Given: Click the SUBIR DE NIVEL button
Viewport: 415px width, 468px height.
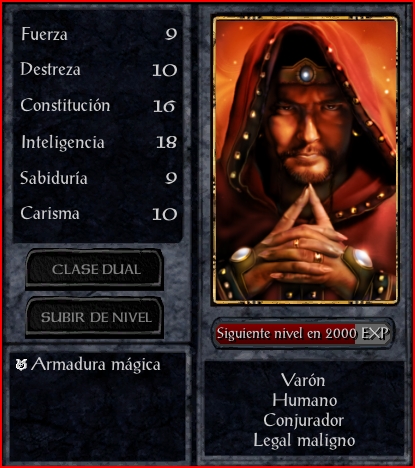Looking at the screenshot, I should 95,318.
